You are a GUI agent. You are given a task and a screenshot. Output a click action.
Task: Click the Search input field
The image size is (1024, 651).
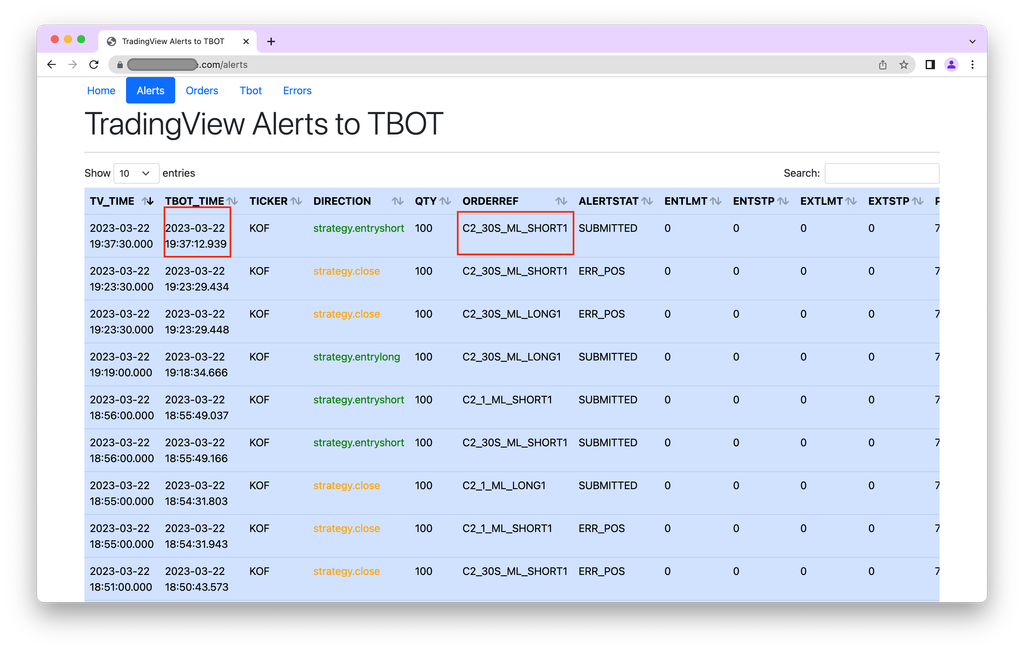click(x=882, y=173)
